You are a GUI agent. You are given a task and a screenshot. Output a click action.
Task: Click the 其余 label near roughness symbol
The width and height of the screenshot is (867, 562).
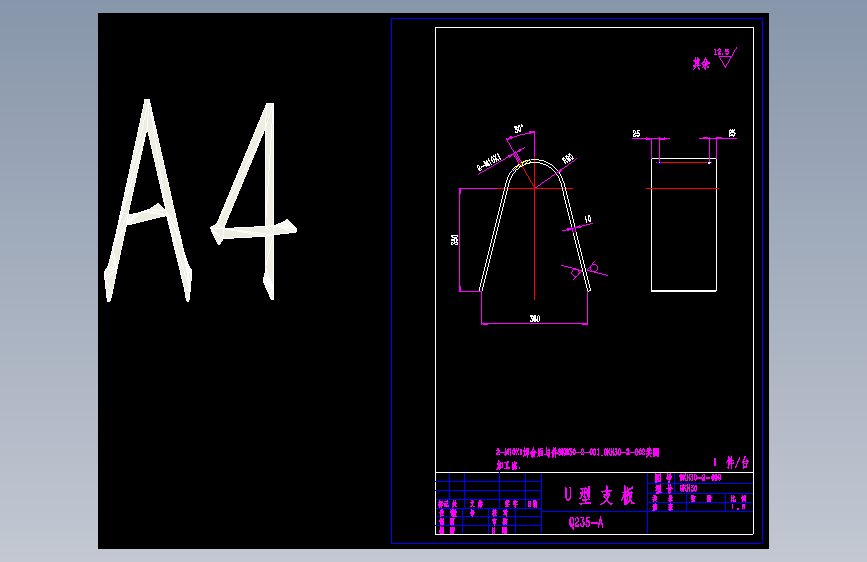(x=701, y=63)
